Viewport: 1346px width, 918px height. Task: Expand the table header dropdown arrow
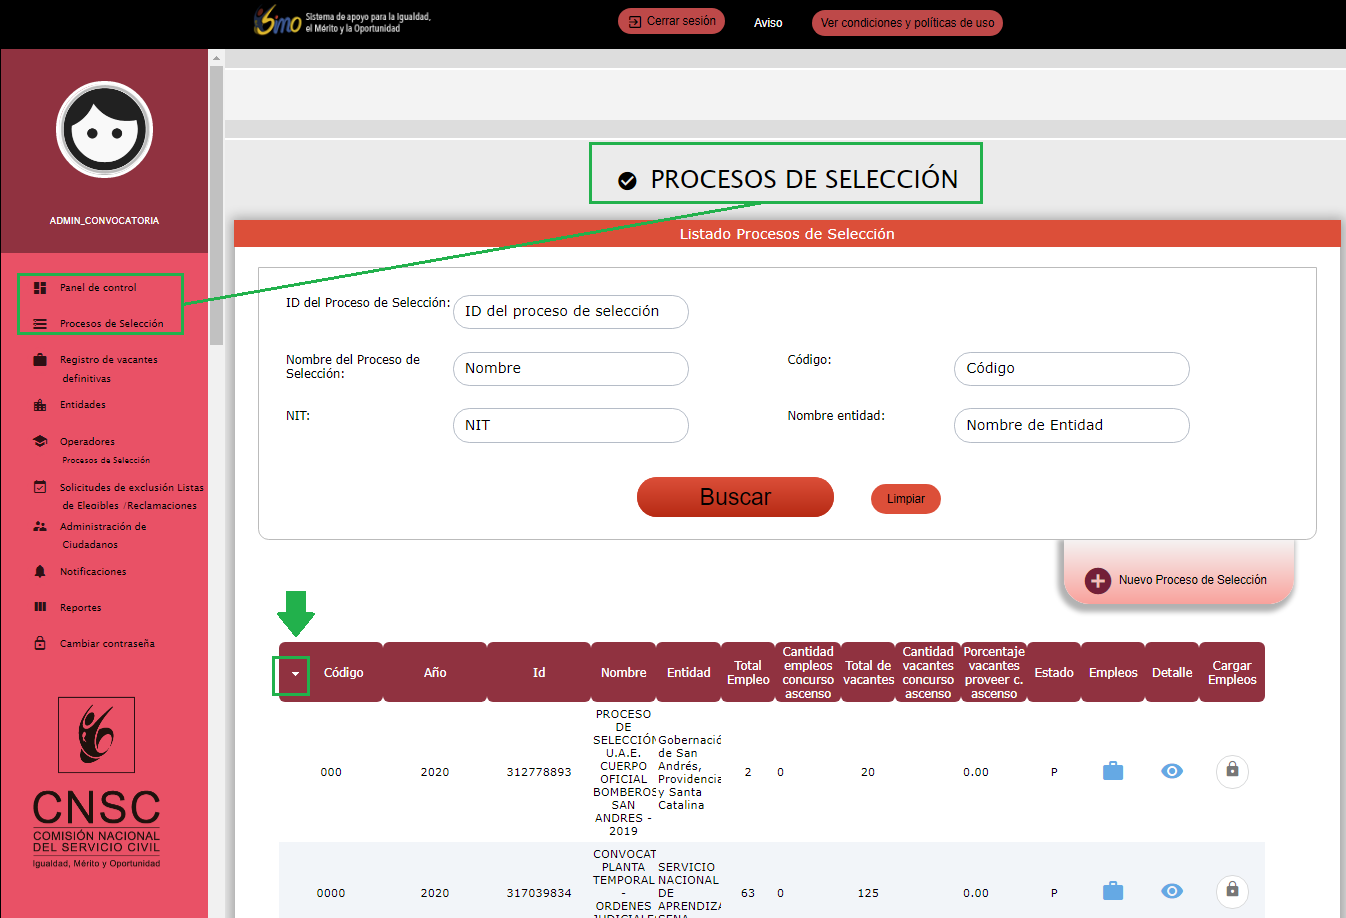click(x=295, y=674)
